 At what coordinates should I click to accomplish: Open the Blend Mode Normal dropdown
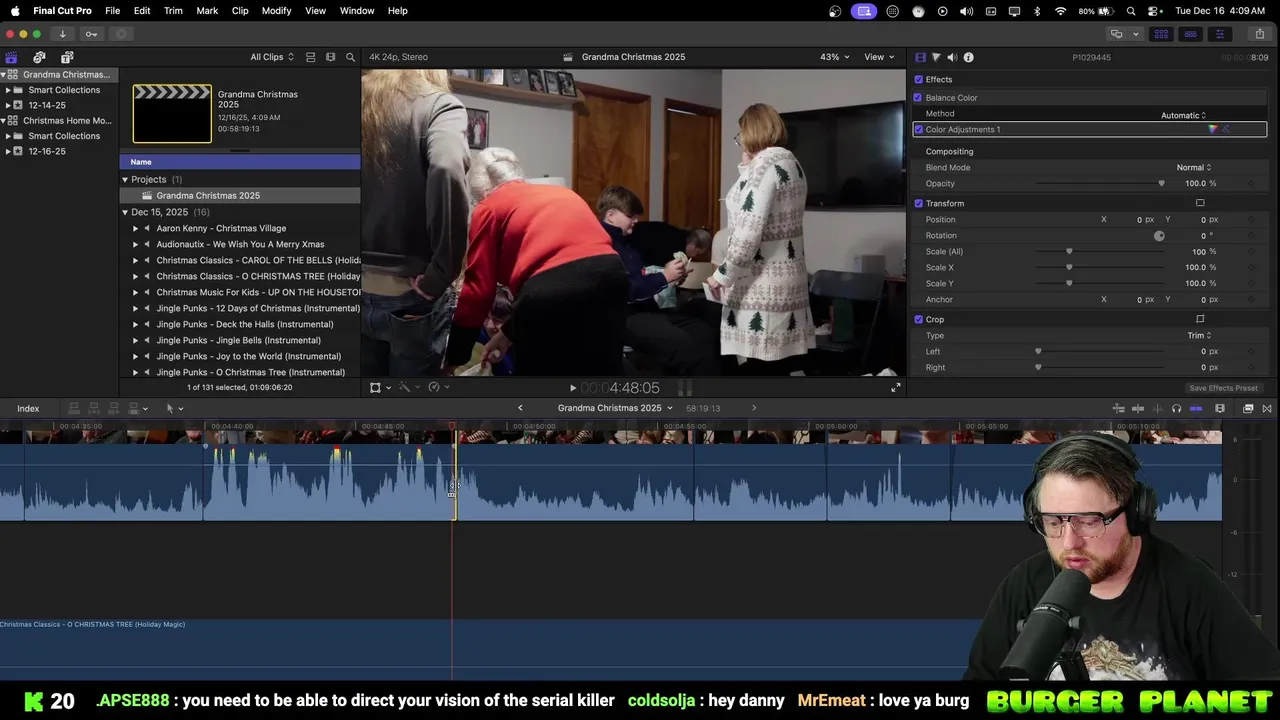tap(1194, 167)
